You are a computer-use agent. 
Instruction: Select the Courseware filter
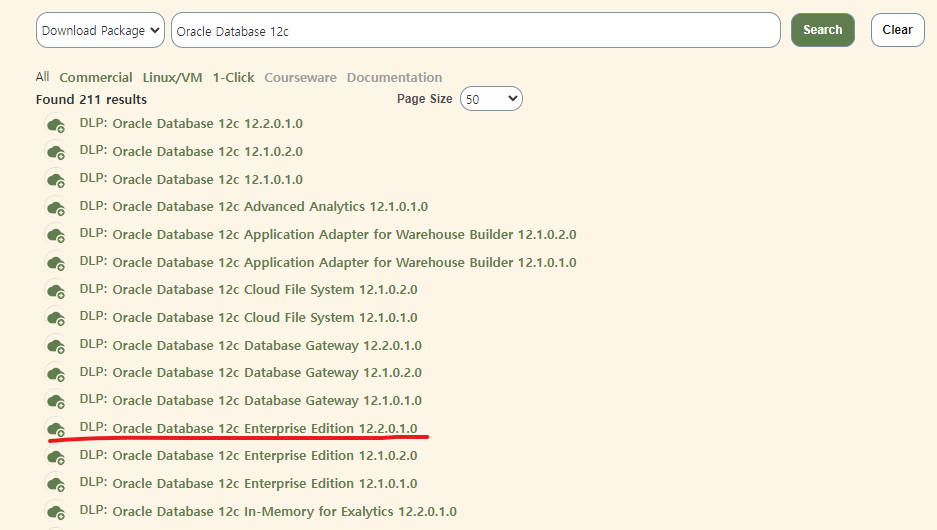pyautogui.click(x=301, y=78)
